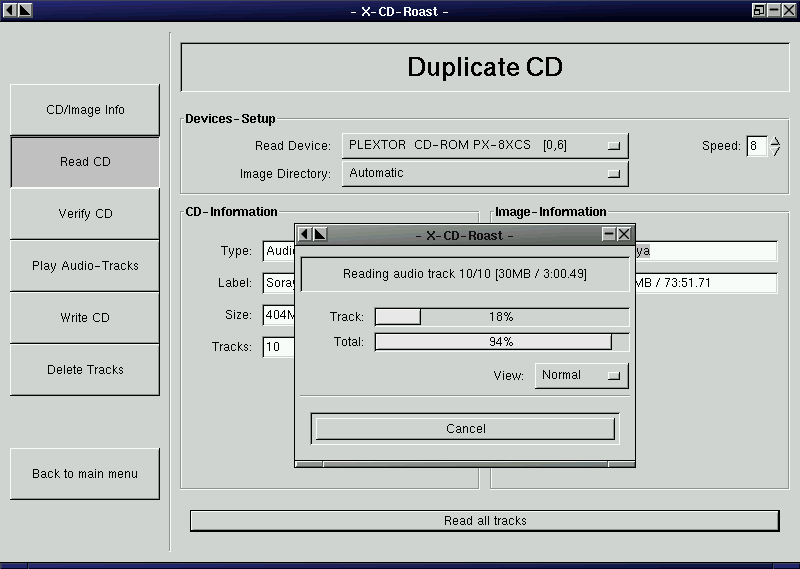The height and width of the screenshot is (569, 800).
Task: Click the left-arrow icon in the dialog title bar
Action: coord(305,234)
